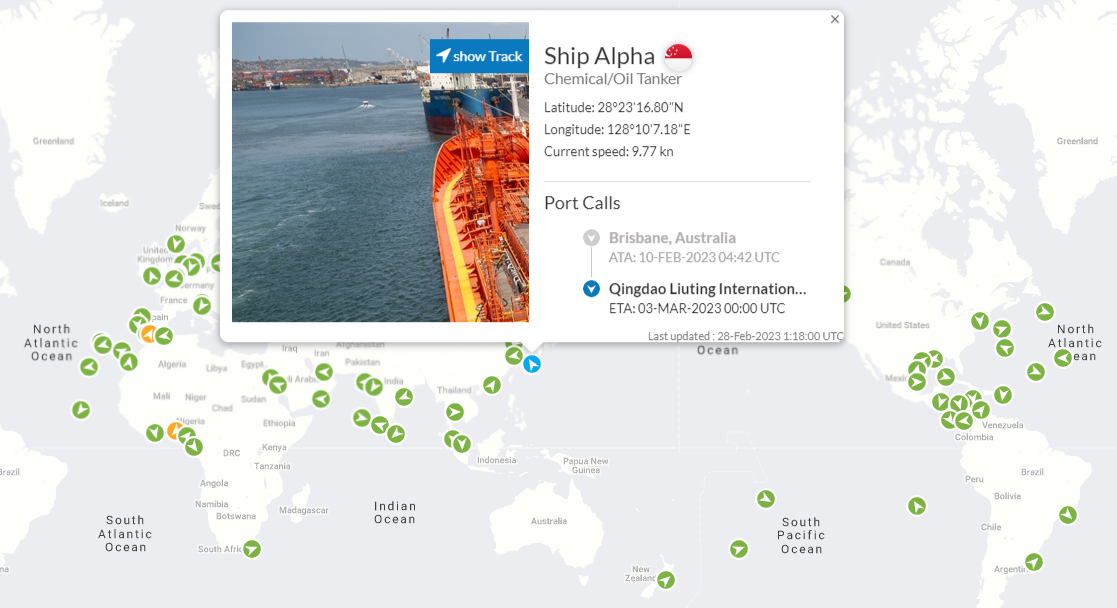
Task: Click the Qingdao port call marker
Action: point(591,289)
